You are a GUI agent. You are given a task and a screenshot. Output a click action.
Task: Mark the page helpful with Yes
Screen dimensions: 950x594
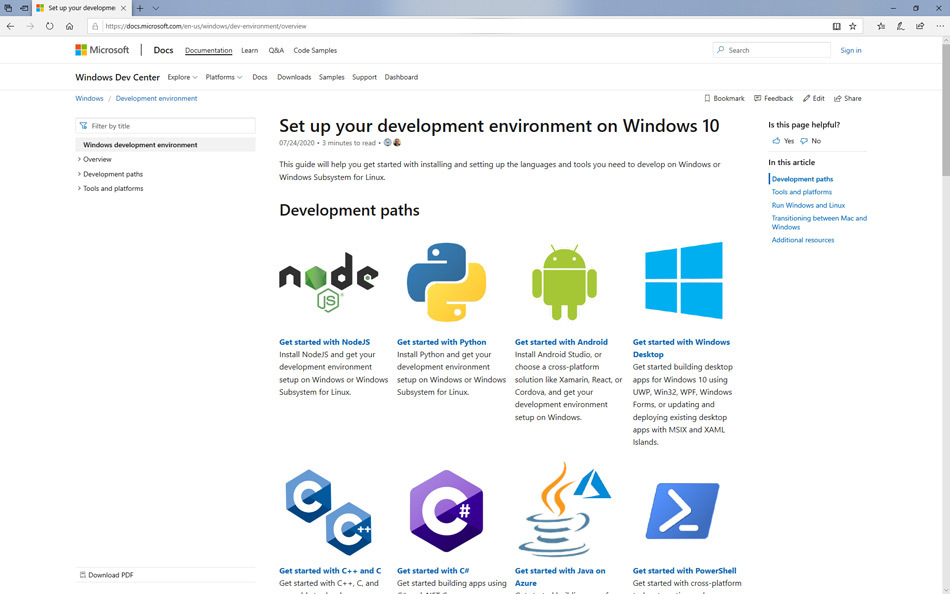[x=783, y=141]
